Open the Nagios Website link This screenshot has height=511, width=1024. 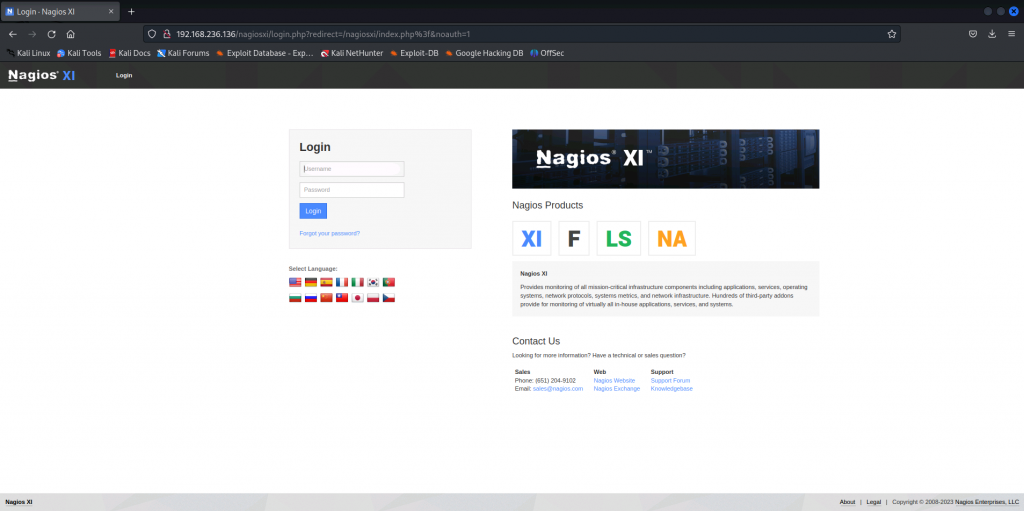pyautogui.click(x=614, y=380)
